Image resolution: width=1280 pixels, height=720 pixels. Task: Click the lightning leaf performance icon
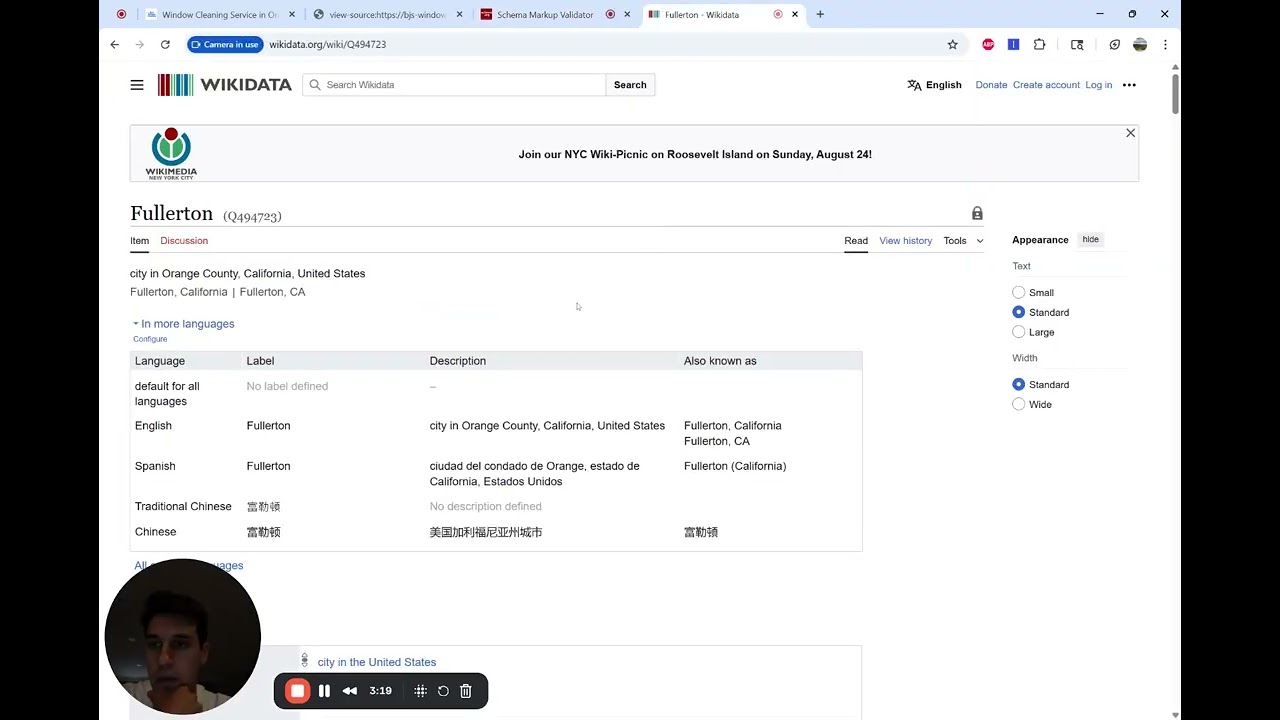1114,44
